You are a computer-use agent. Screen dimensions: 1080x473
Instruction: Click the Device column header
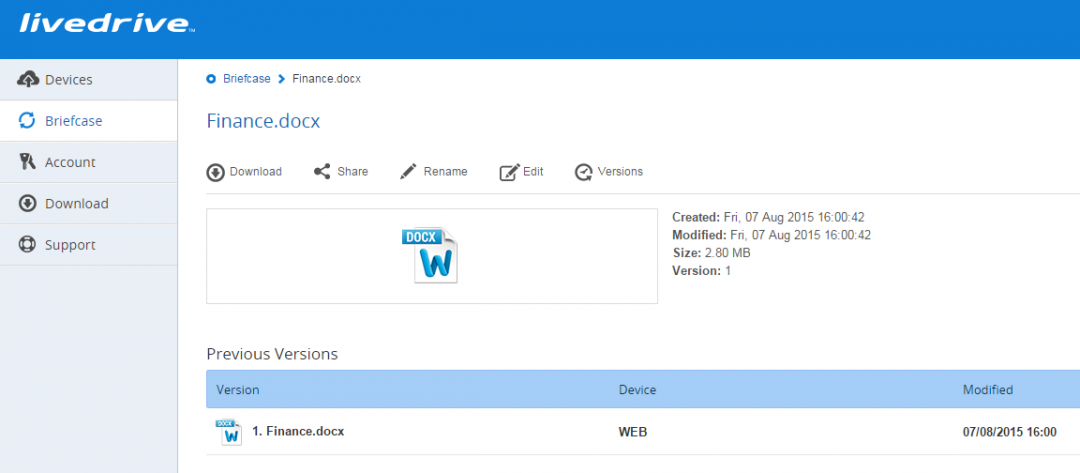(637, 390)
